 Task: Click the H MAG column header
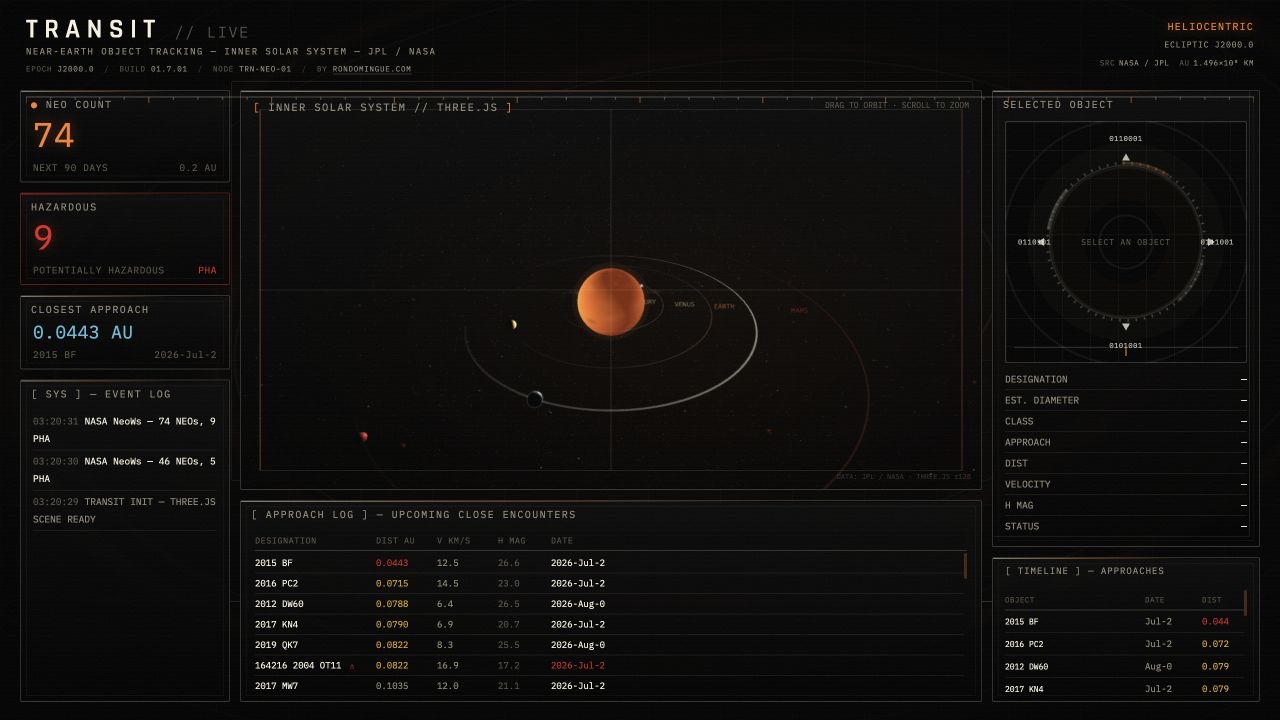[x=512, y=541]
